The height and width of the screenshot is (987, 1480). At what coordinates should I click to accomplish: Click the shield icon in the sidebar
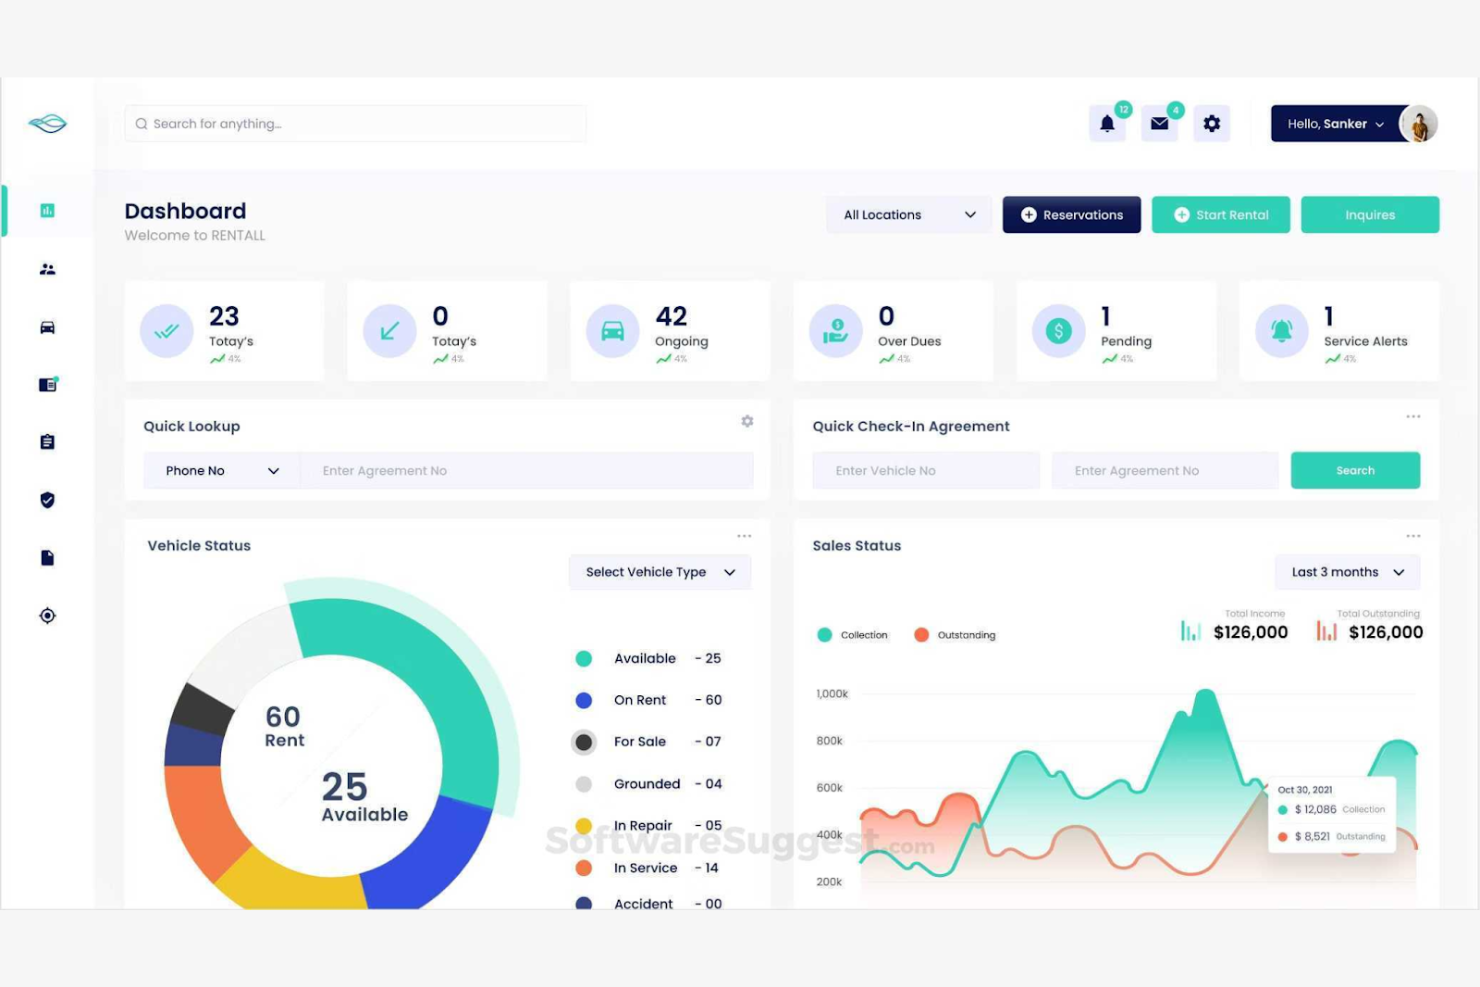point(47,500)
